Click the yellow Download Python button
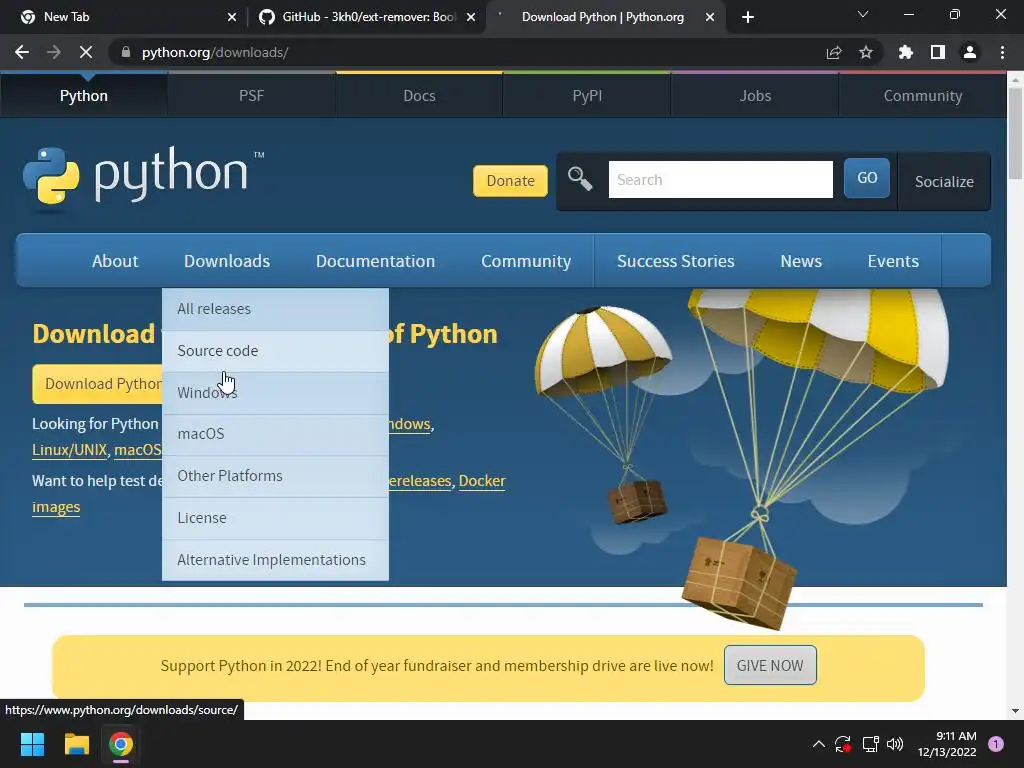This screenshot has width=1024, height=768. click(98, 384)
